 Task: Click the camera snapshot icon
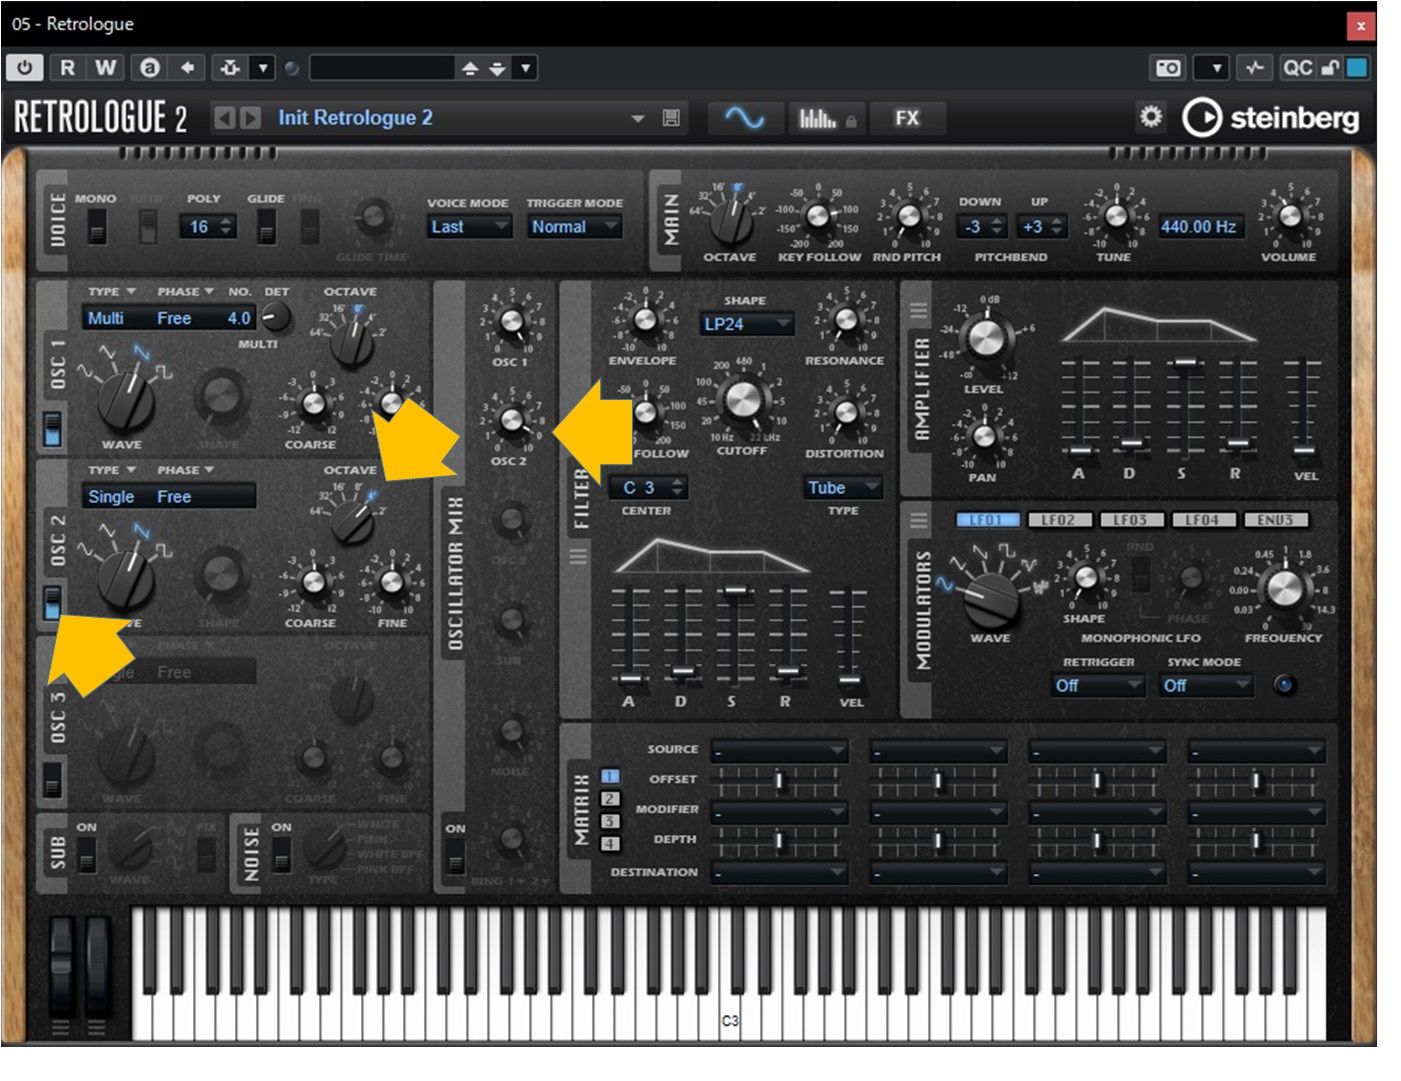click(x=1168, y=68)
